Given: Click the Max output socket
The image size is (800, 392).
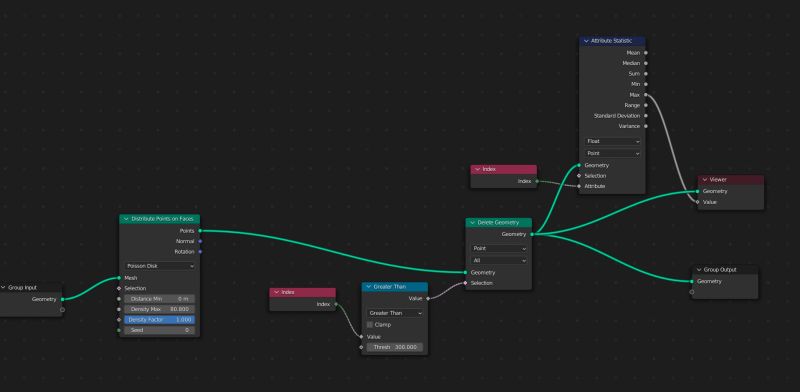Looking at the screenshot, I should click(646, 95).
